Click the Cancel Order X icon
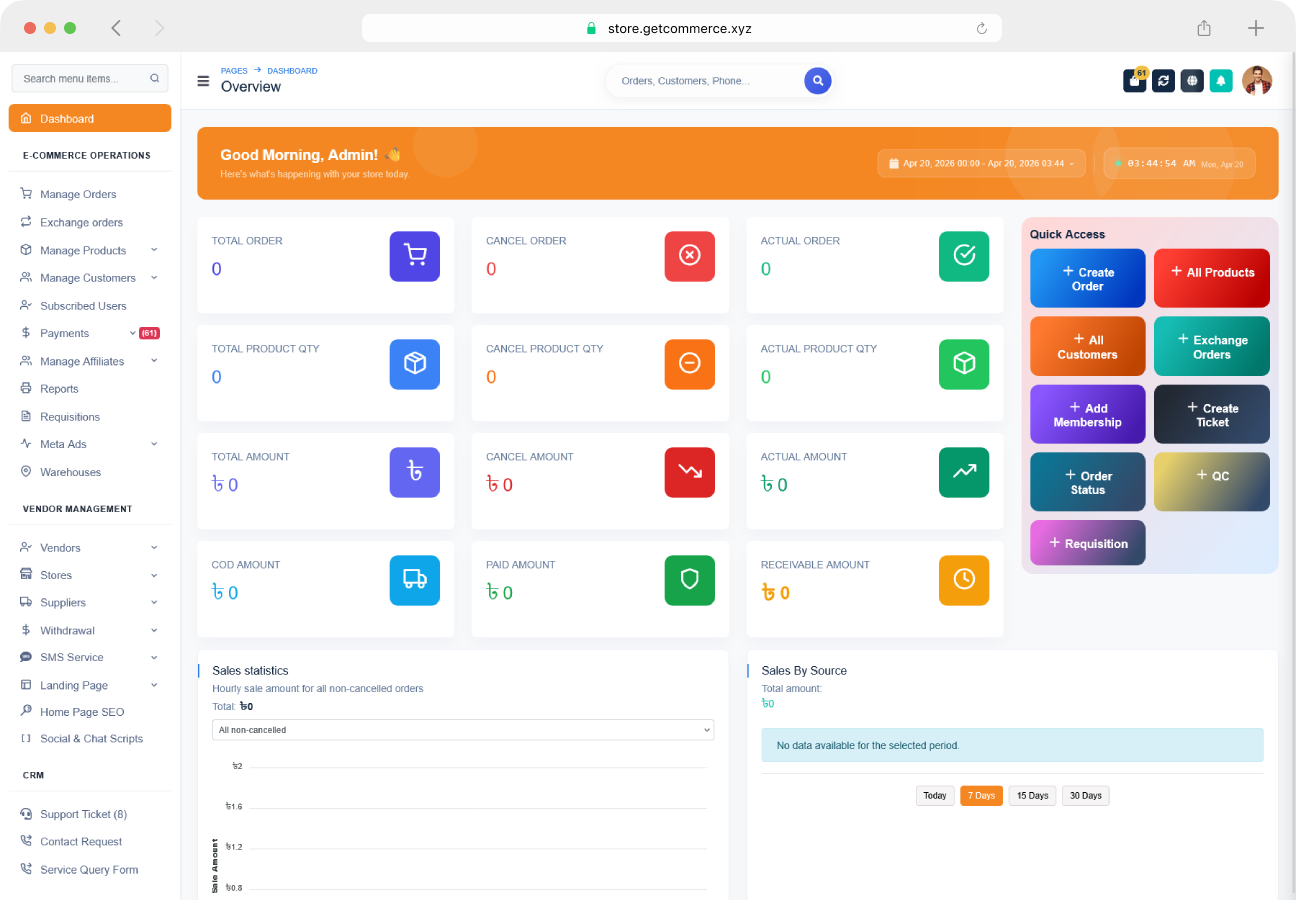The height and width of the screenshot is (900, 1296). click(689, 256)
